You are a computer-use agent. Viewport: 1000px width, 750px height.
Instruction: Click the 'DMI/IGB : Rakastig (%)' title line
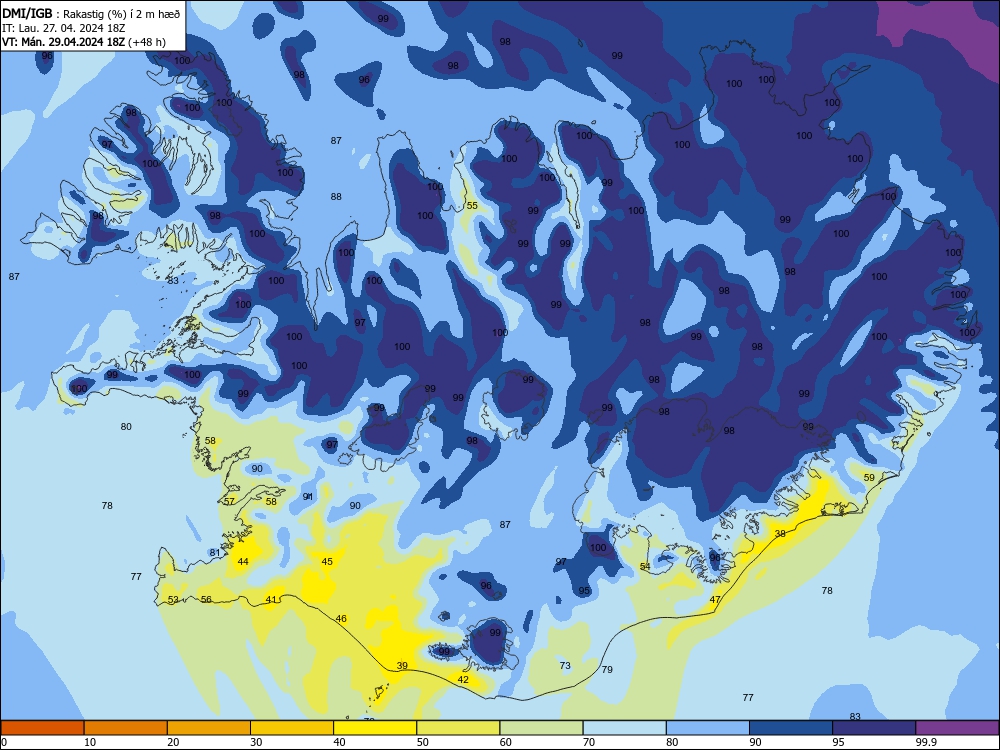pyautogui.click(x=92, y=13)
